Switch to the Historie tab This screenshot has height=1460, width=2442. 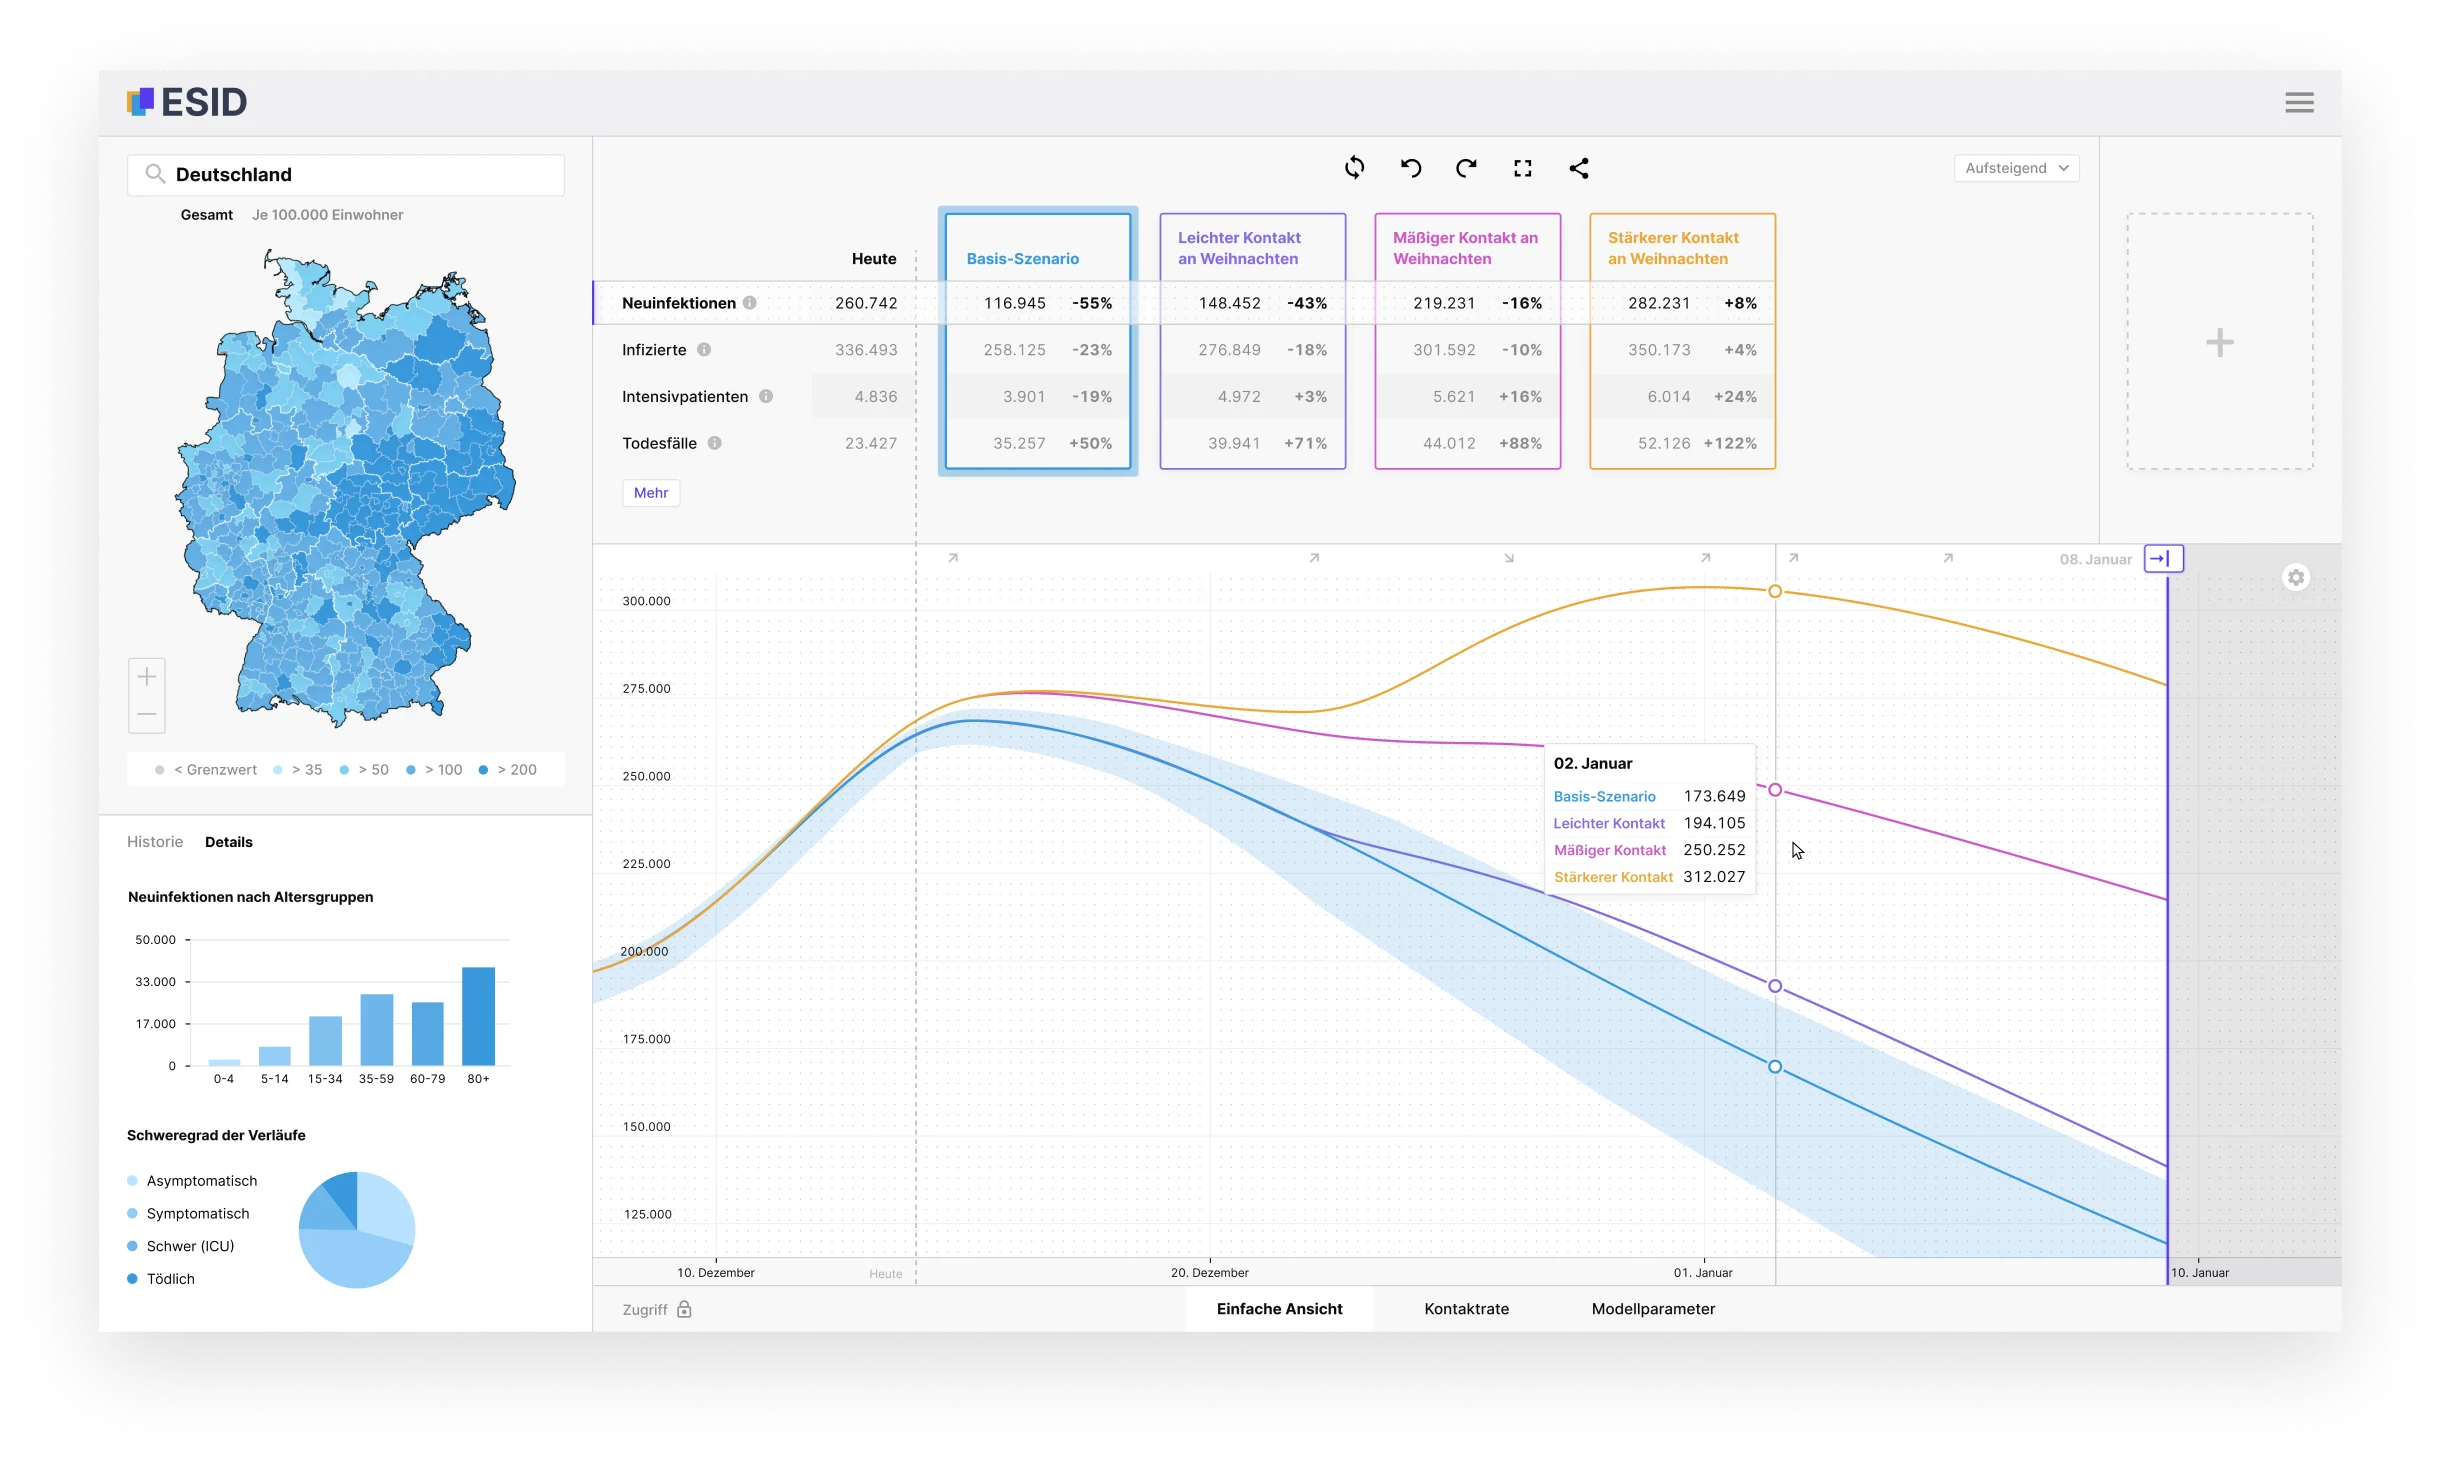(154, 841)
